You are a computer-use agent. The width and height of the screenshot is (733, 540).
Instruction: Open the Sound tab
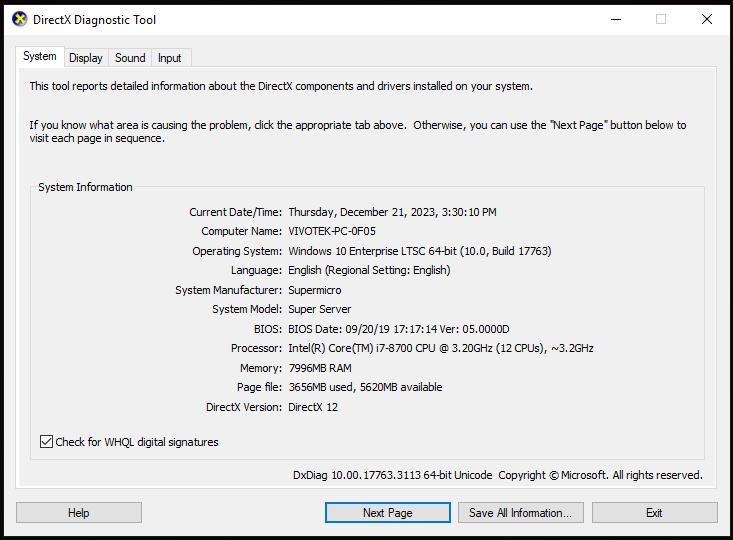pos(130,58)
